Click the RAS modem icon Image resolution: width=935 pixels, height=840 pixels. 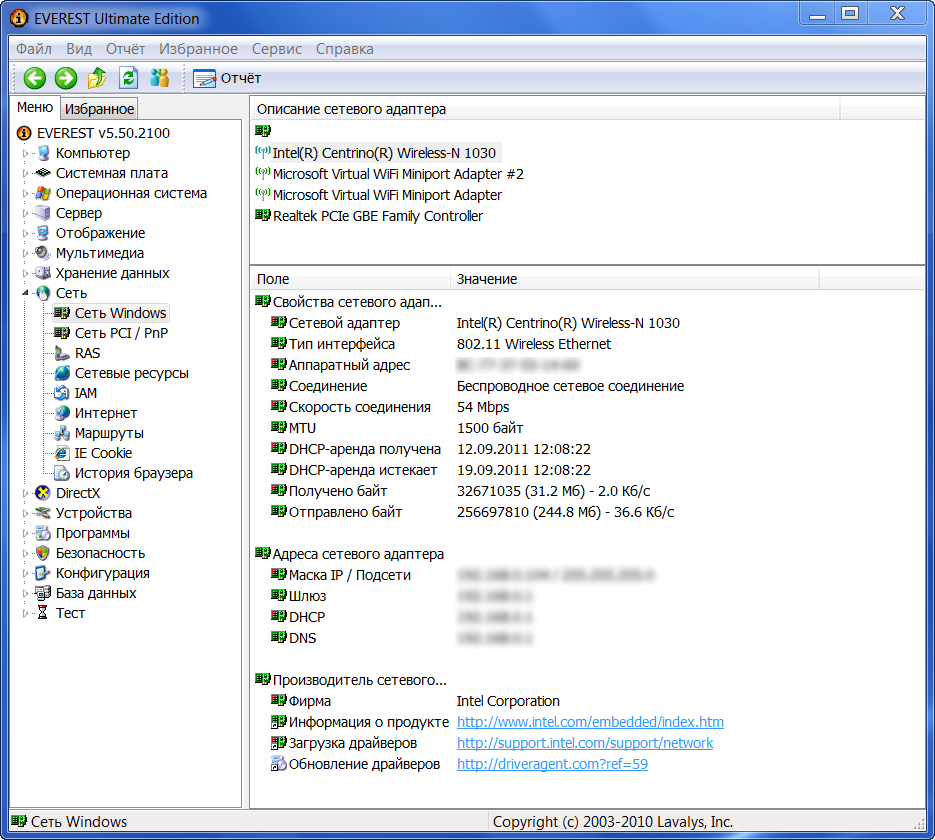pyautogui.click(x=62, y=353)
